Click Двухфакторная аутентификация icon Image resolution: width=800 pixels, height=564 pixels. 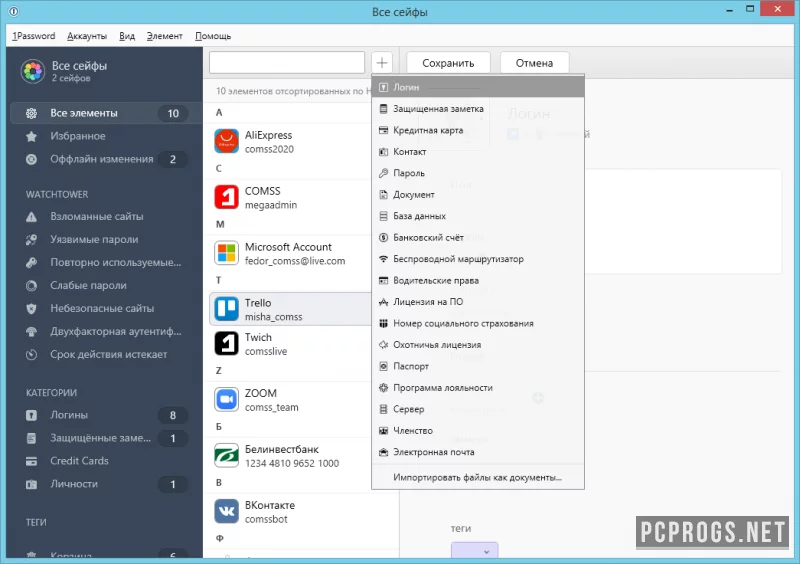point(32,332)
